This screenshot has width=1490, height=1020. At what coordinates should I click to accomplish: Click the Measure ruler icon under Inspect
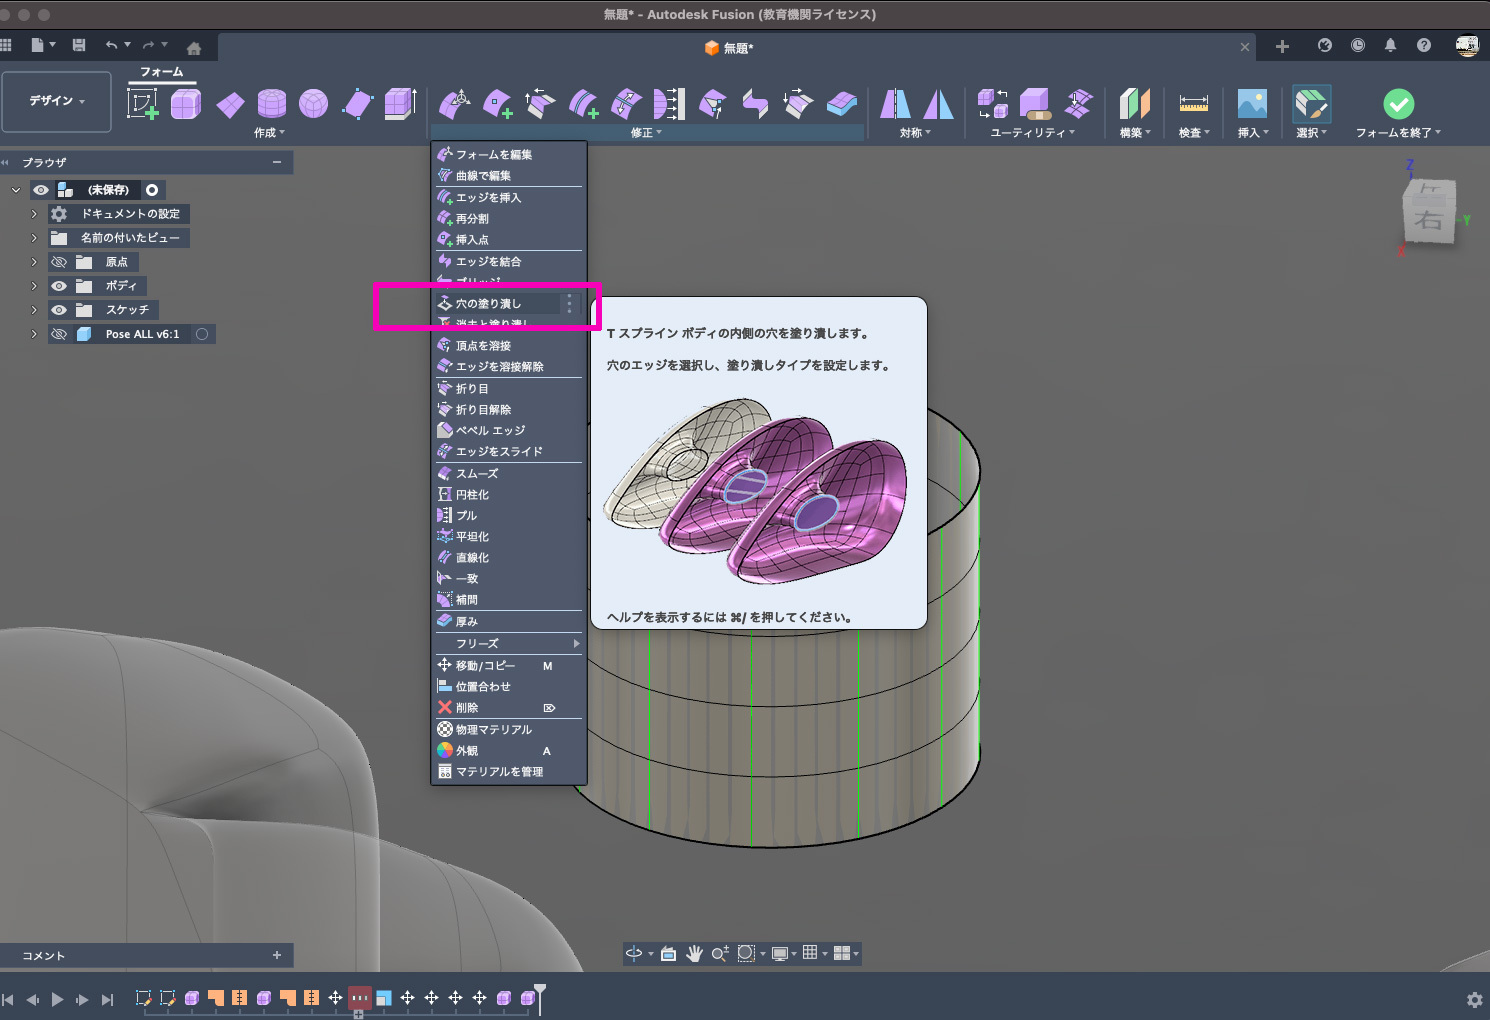(x=1193, y=104)
